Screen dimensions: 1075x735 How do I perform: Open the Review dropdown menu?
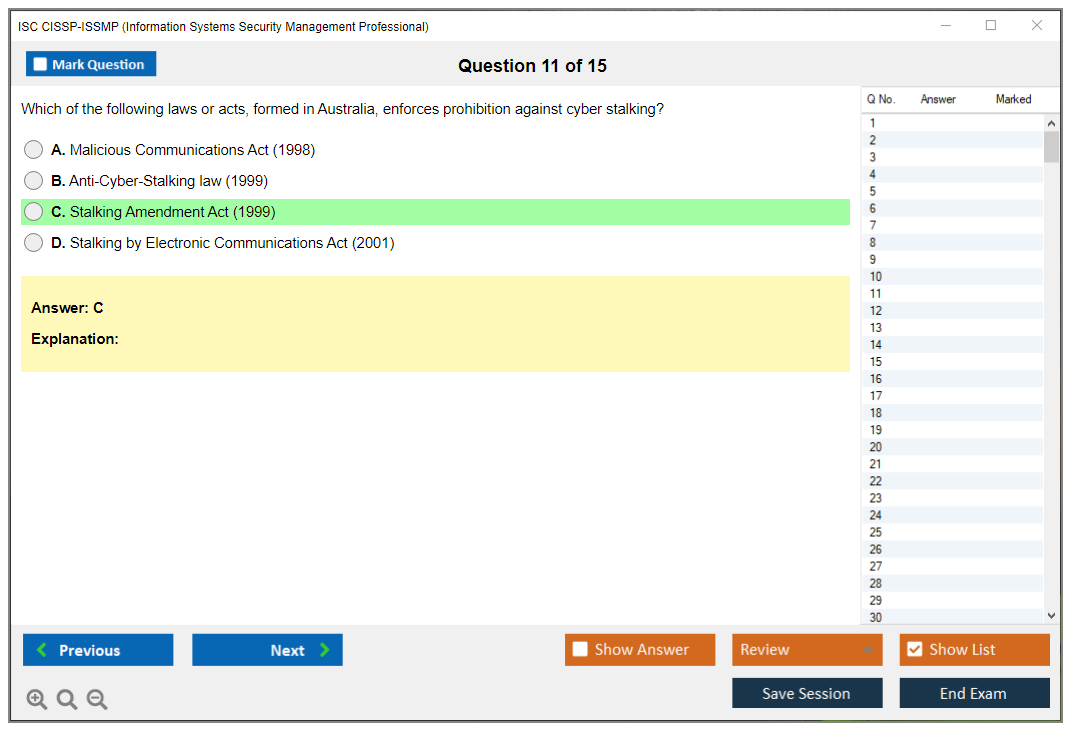tap(807, 650)
